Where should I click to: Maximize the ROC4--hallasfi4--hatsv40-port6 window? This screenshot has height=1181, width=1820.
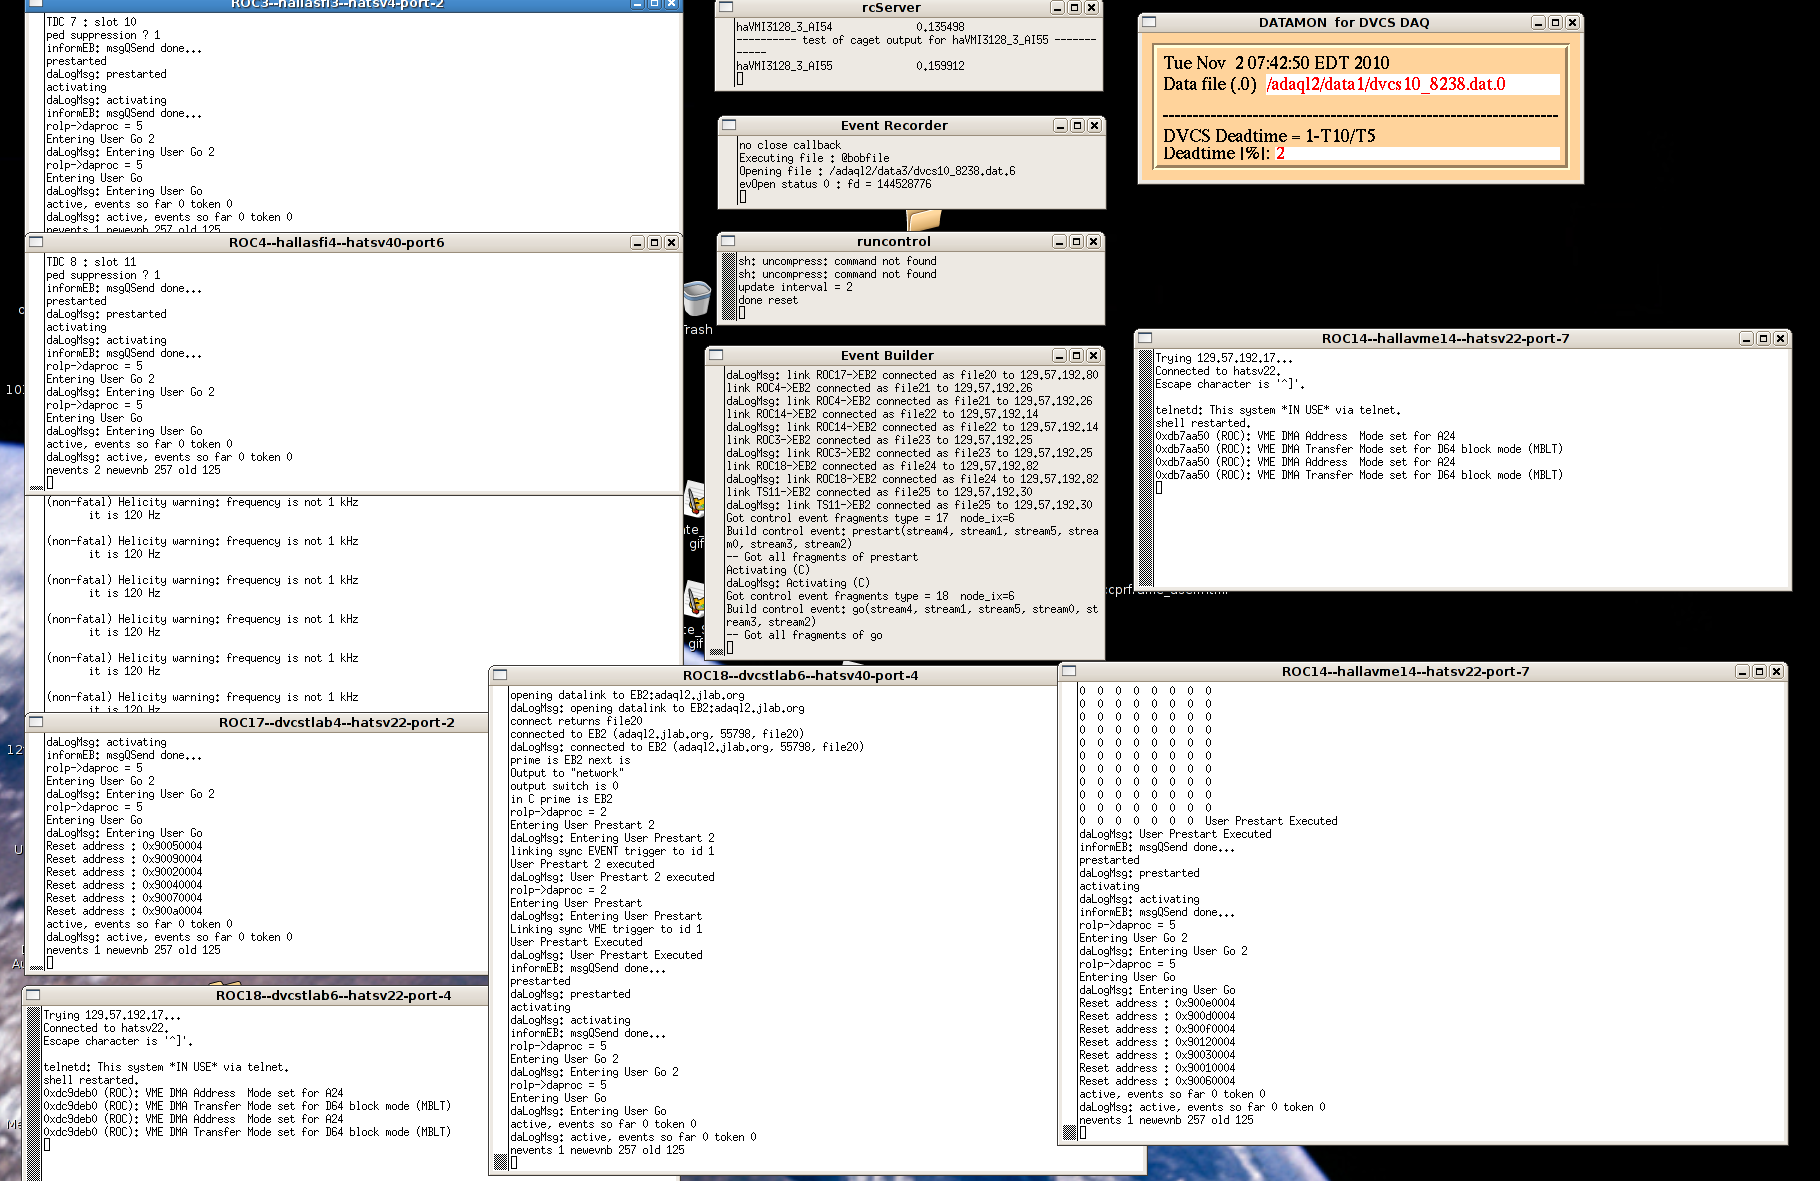654,242
